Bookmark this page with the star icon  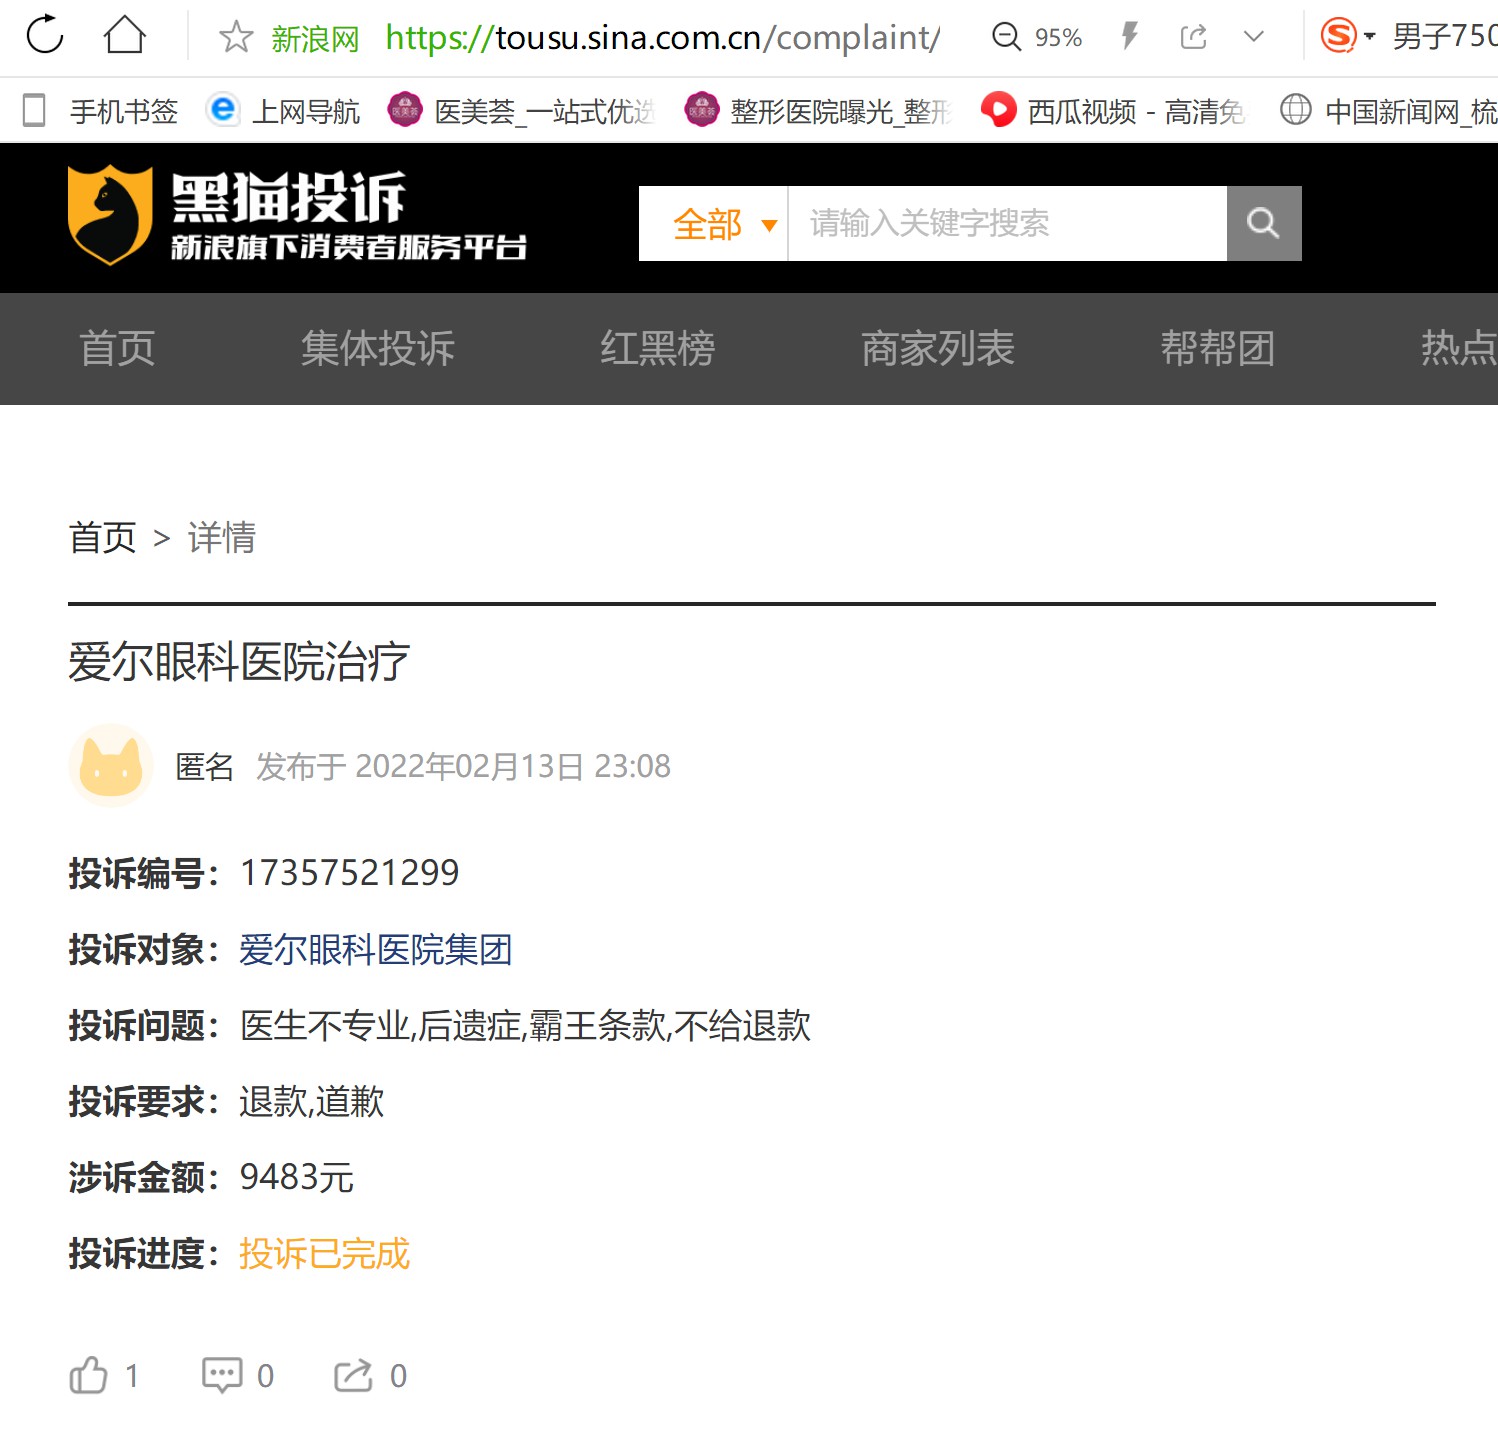tap(236, 37)
